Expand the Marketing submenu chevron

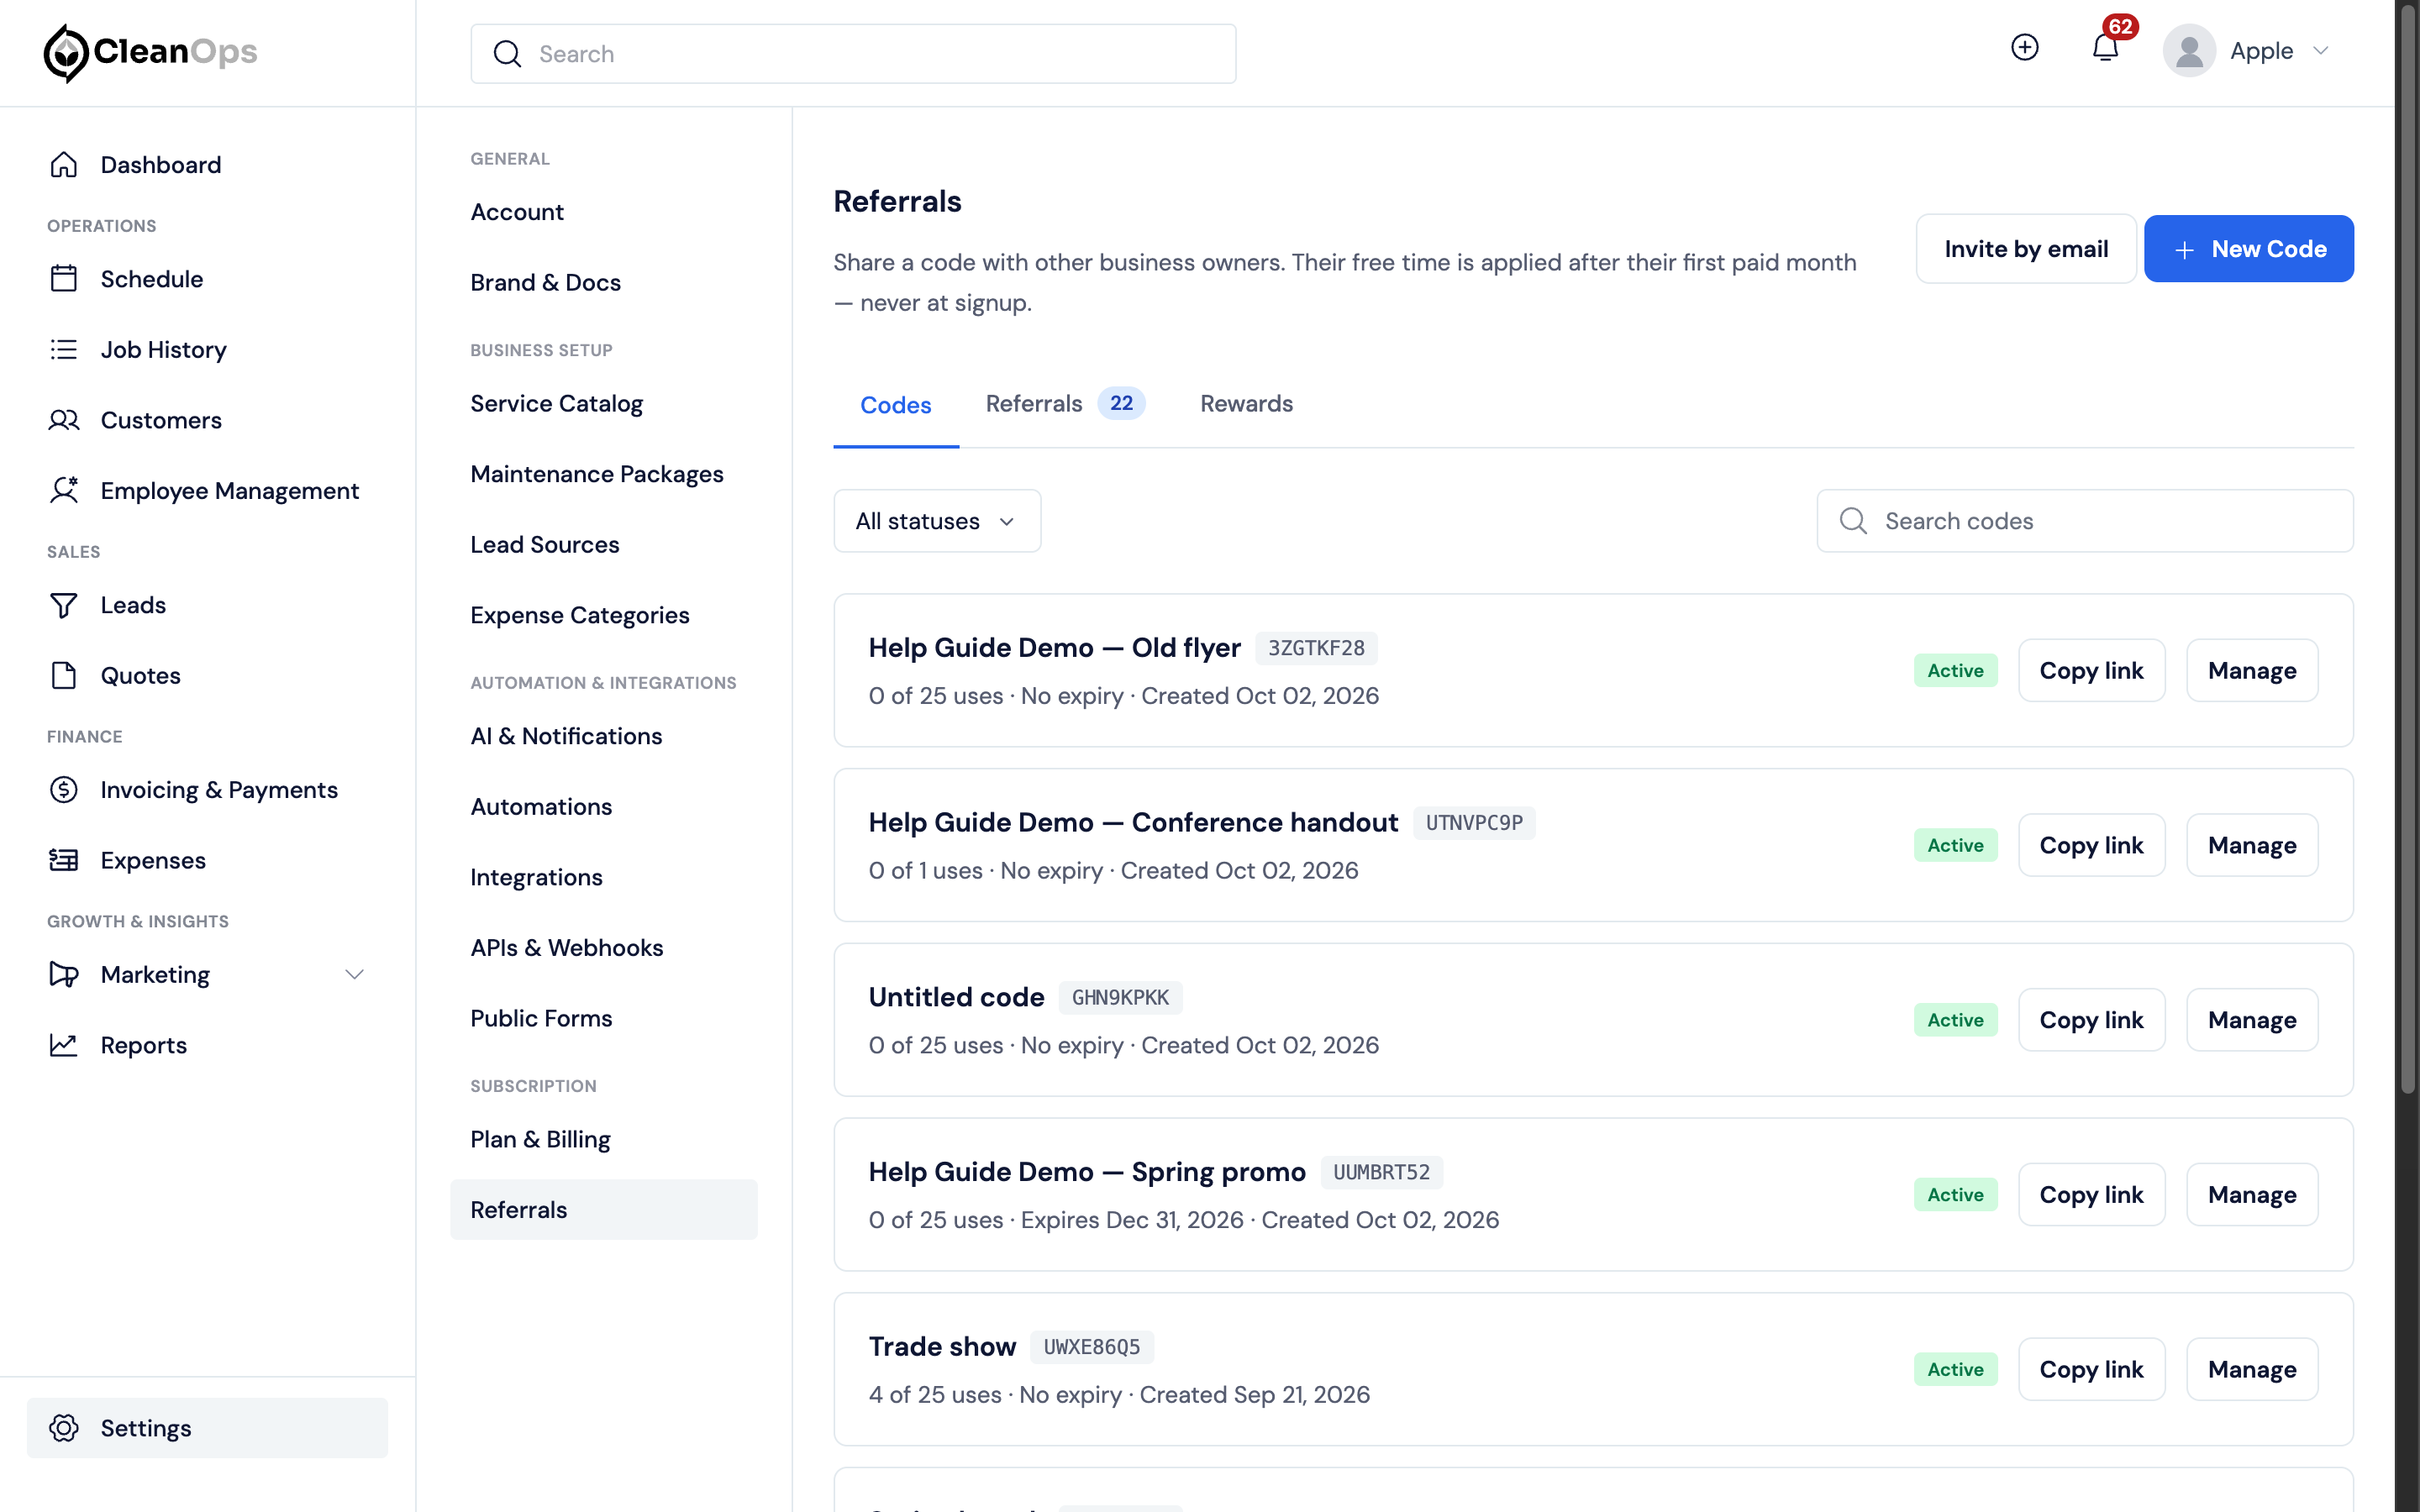point(354,975)
